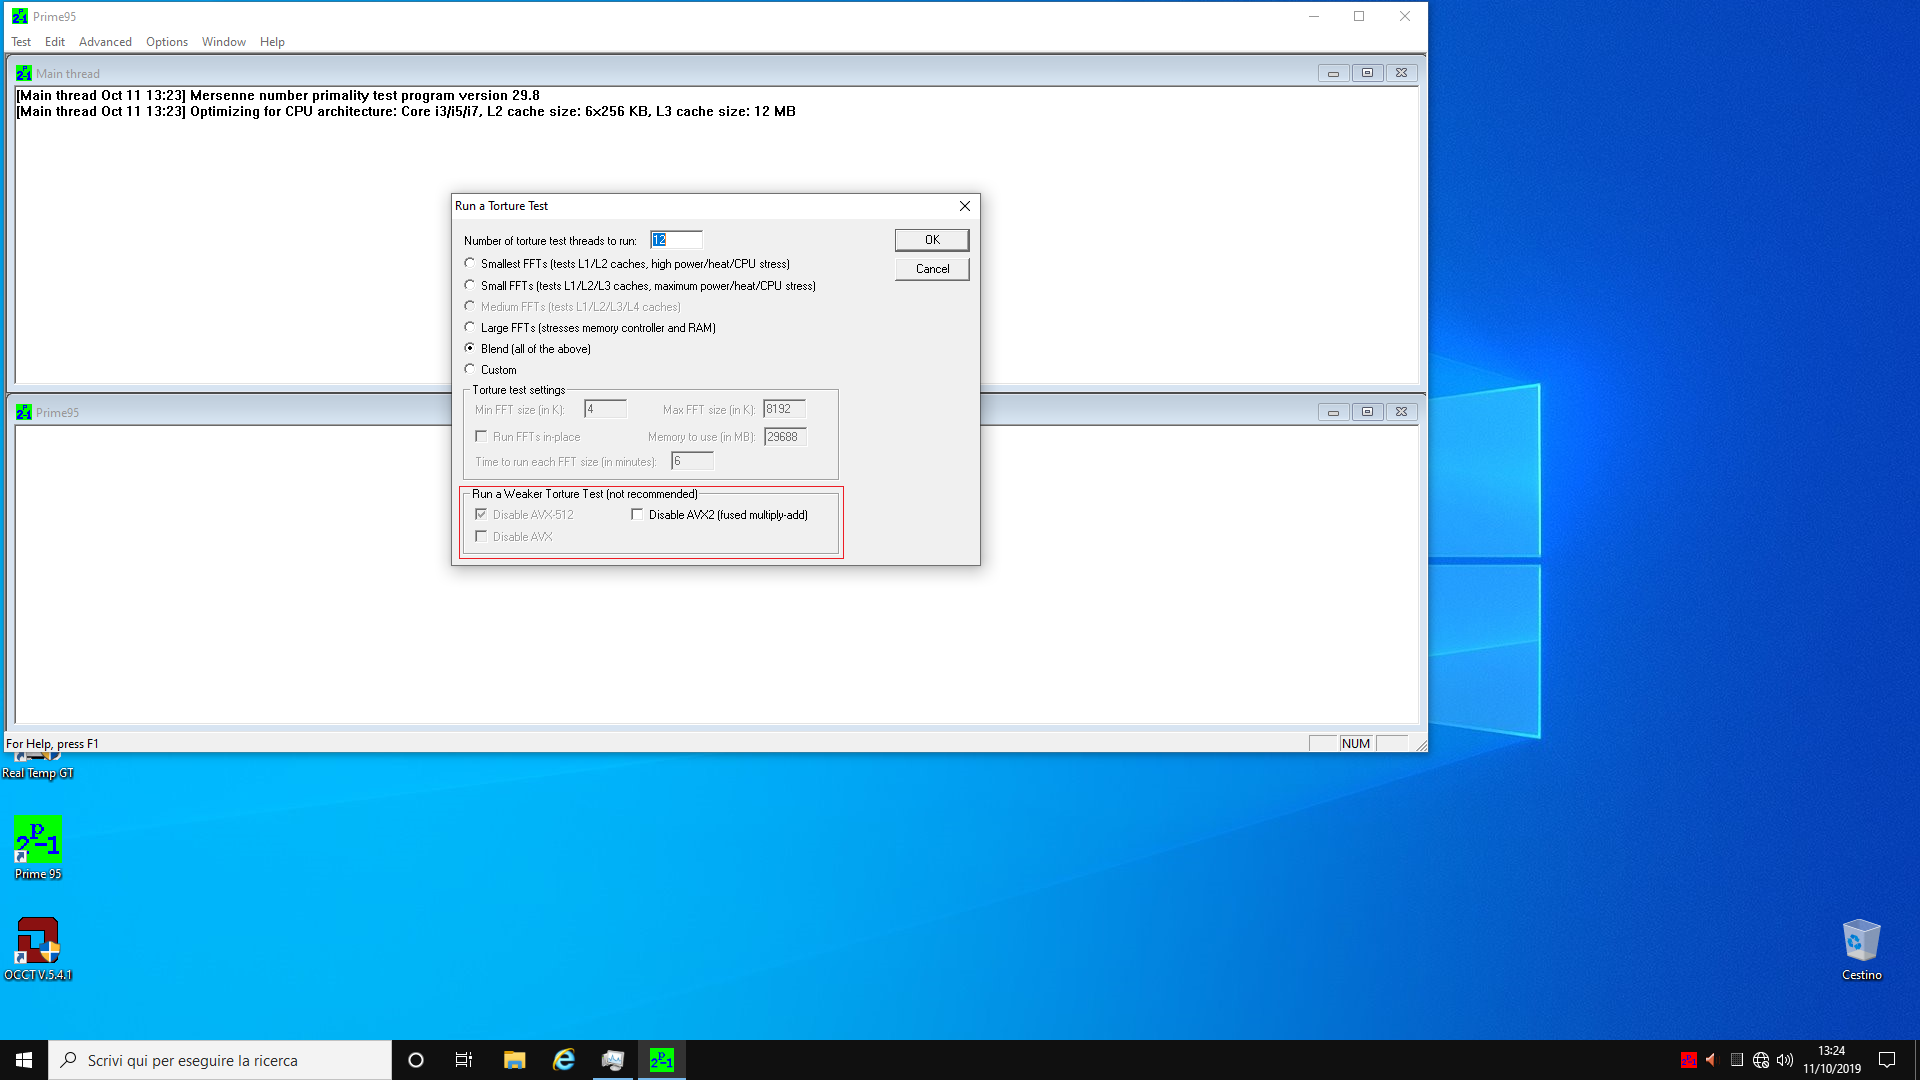Close the Run a Torture Test dialog
Screen dimensions: 1920x1080
tap(965, 206)
